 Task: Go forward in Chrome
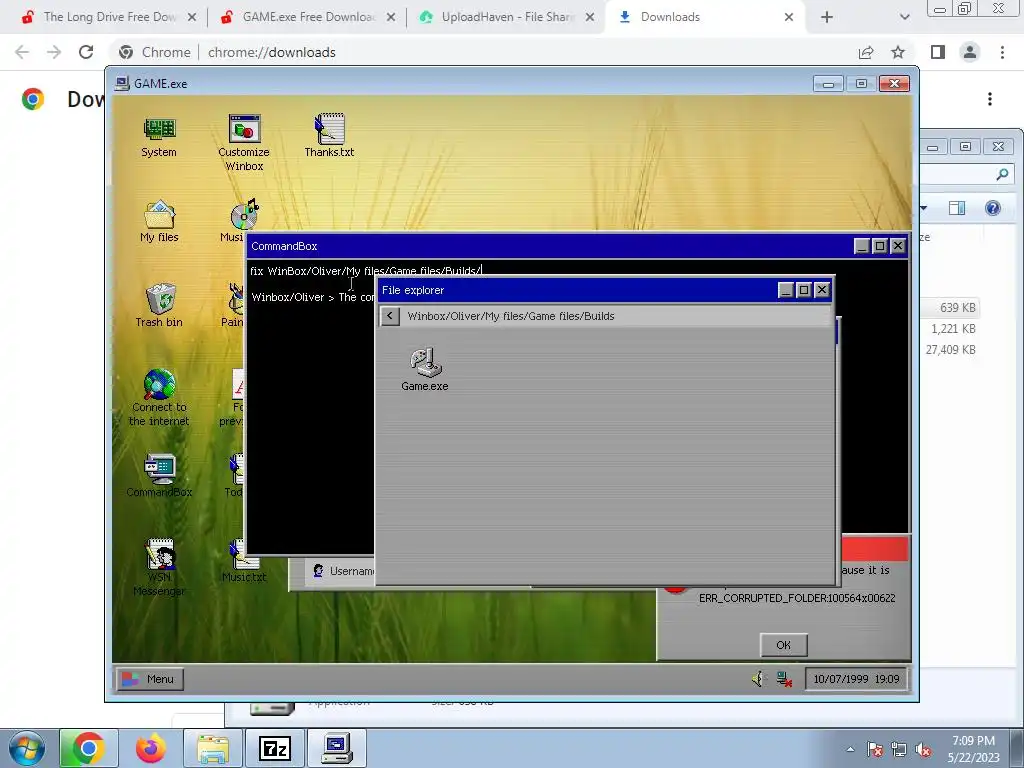point(54,52)
